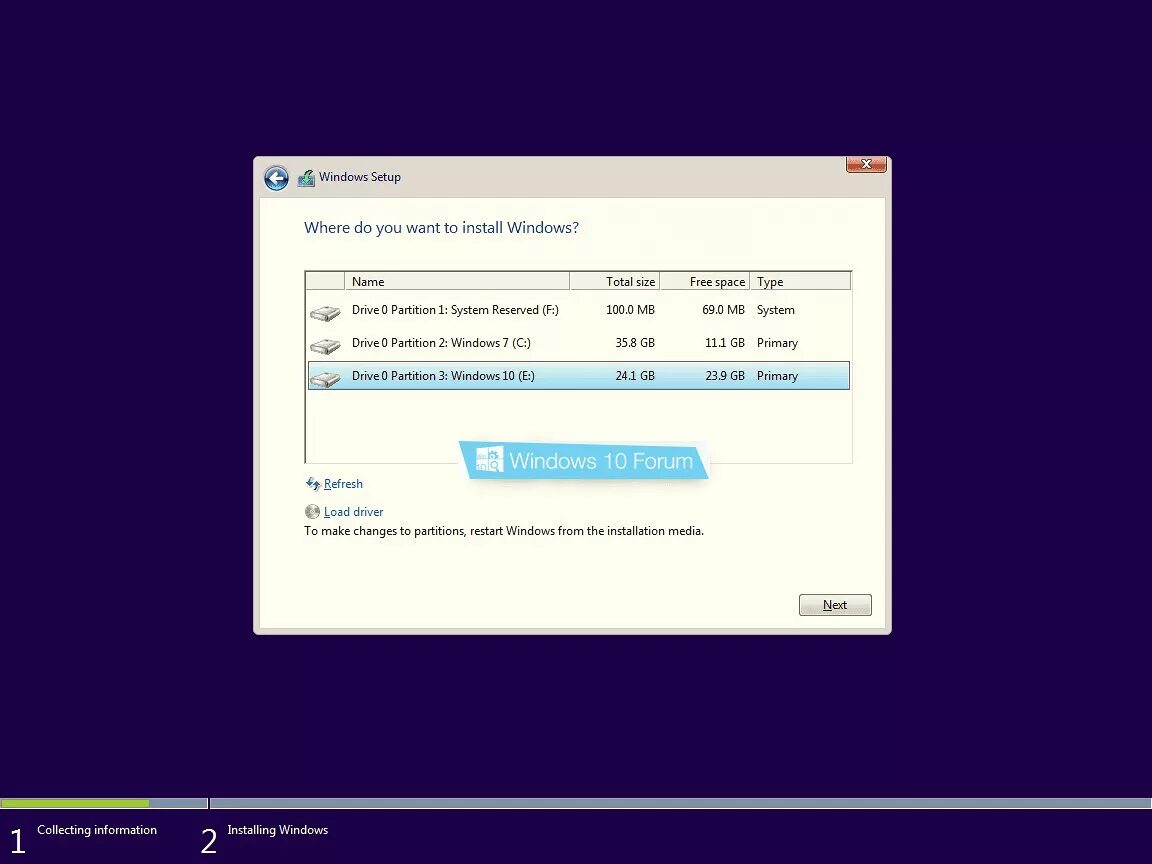Sort by the Free space column header

705,281
